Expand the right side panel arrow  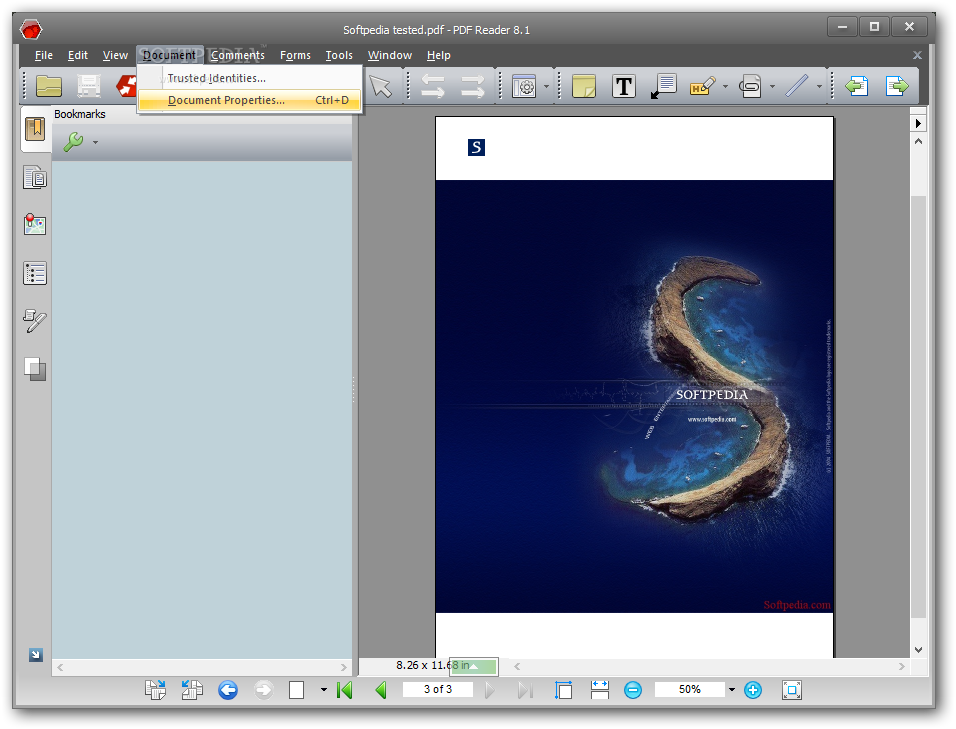click(x=918, y=123)
